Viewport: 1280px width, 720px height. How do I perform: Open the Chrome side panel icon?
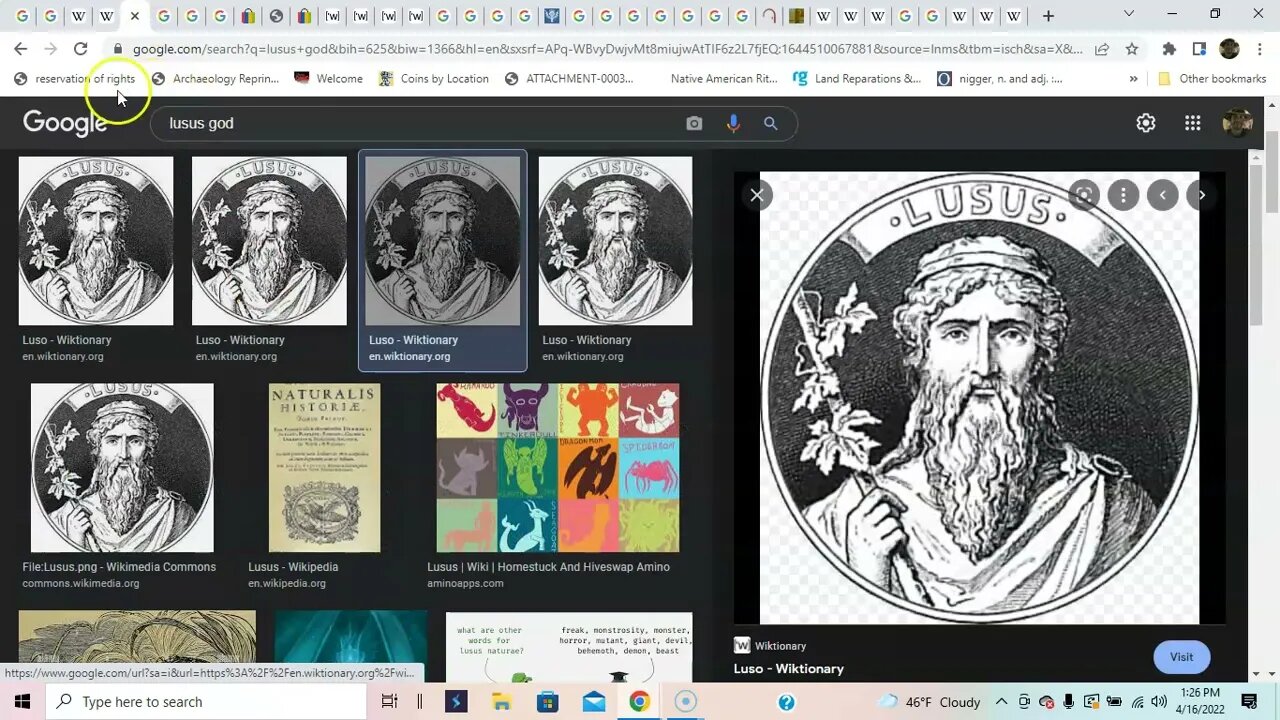(1199, 49)
